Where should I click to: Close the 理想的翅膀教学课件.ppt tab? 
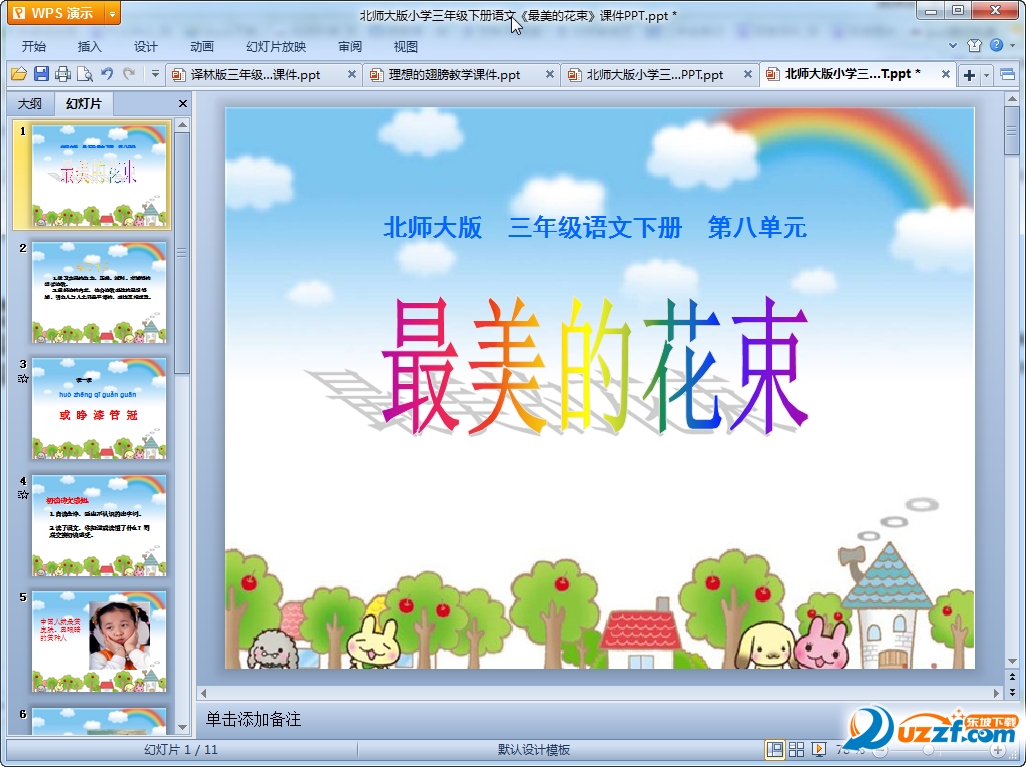click(x=550, y=75)
